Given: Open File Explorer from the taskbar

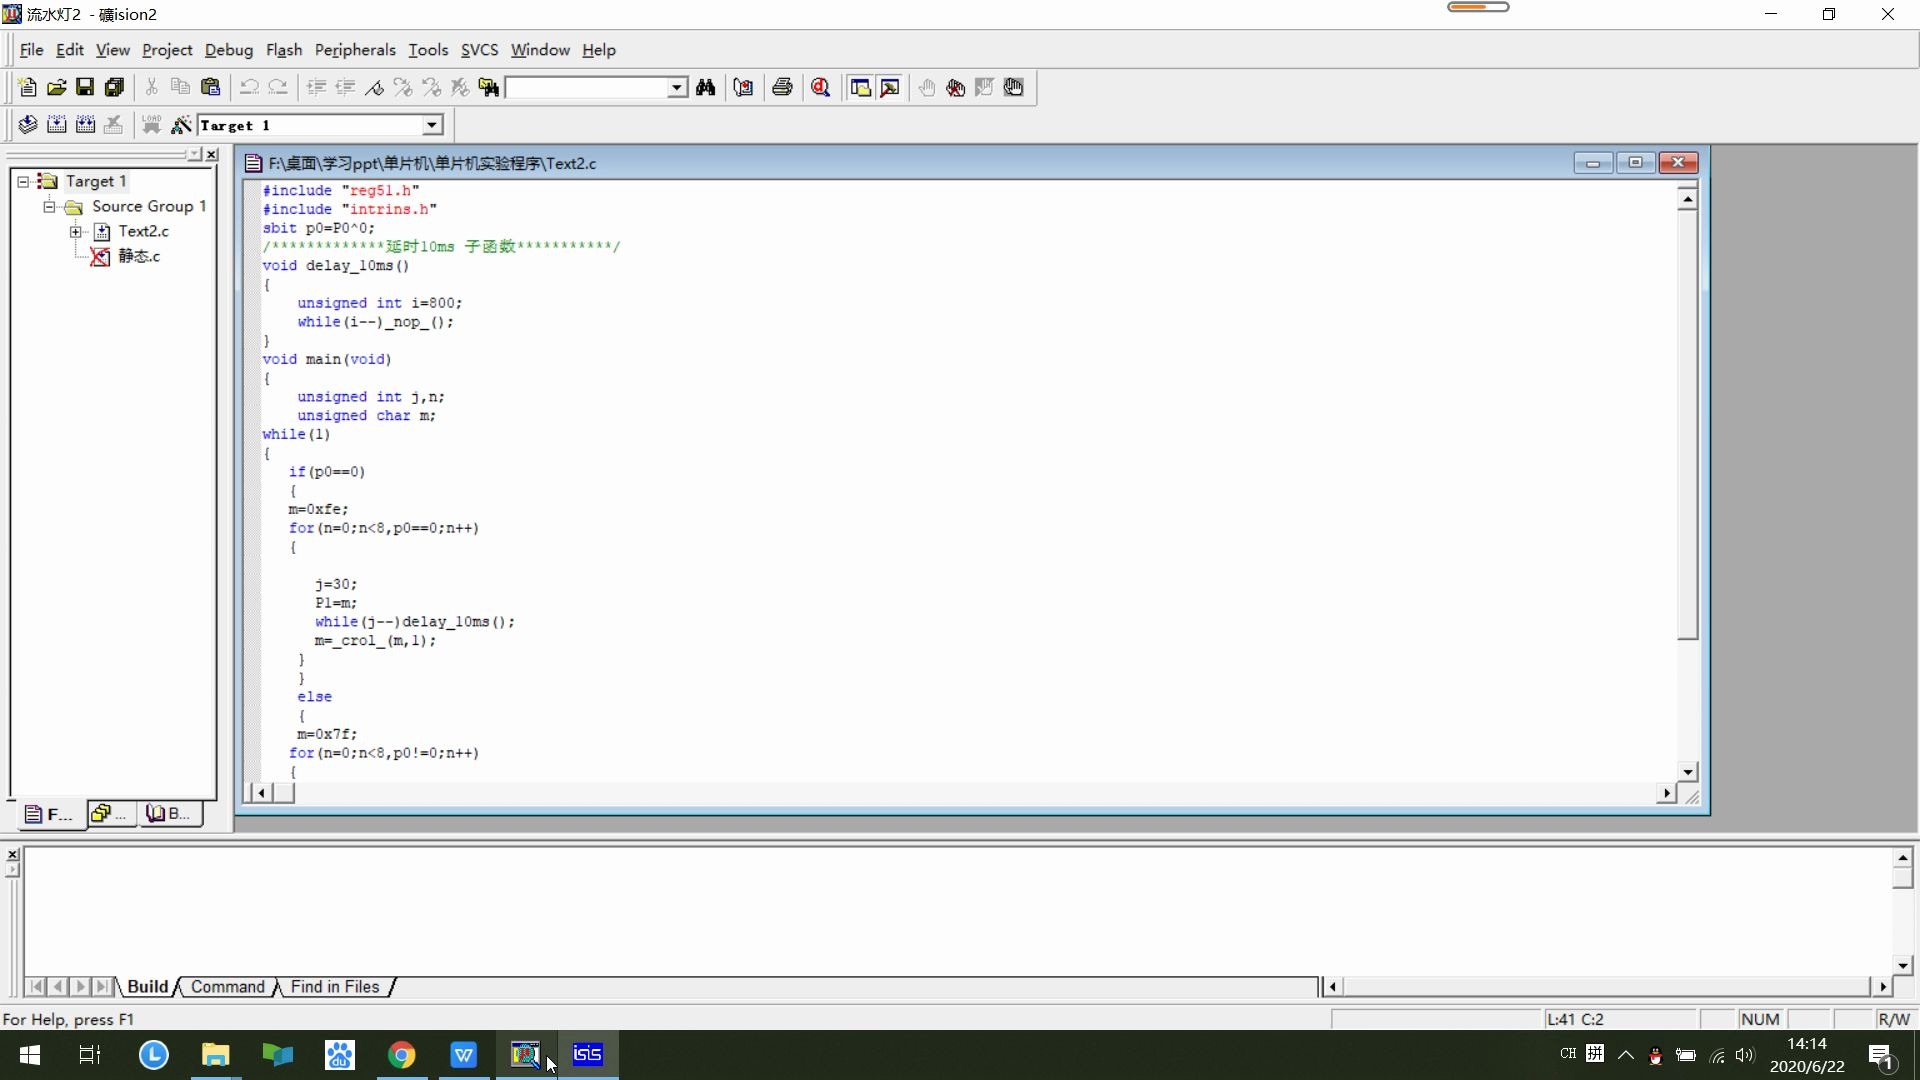Looking at the screenshot, I should point(215,1055).
